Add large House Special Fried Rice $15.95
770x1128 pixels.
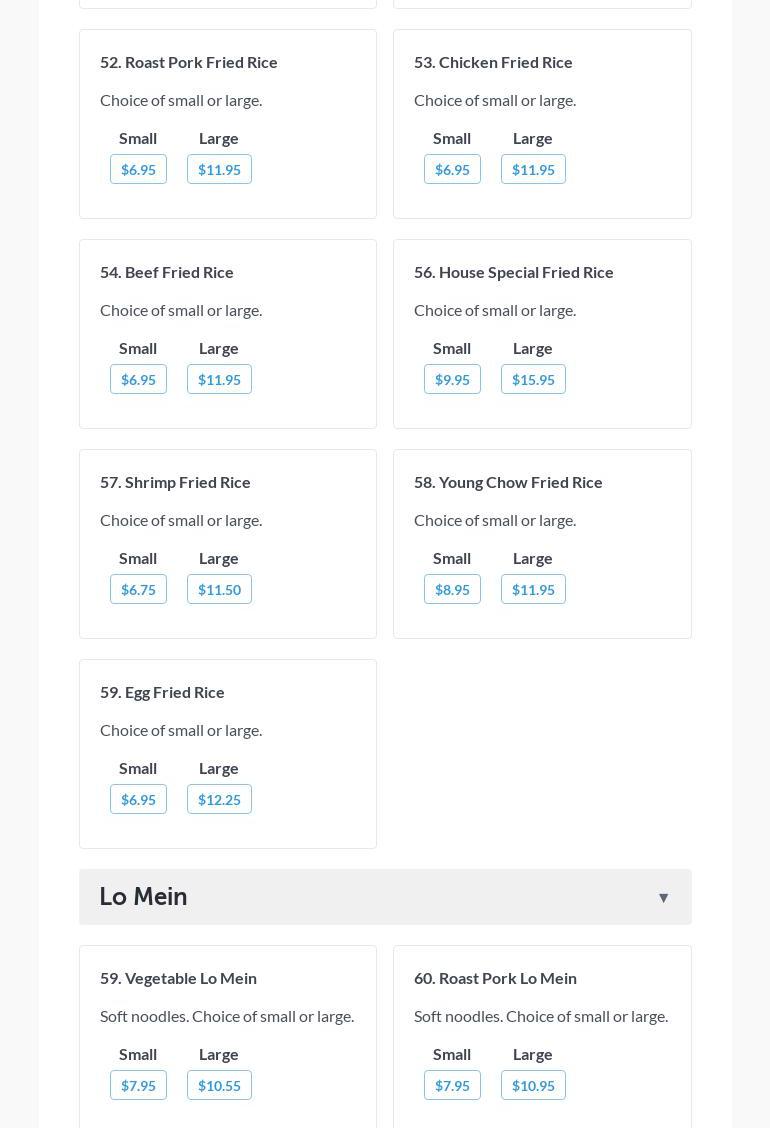pos(533,380)
